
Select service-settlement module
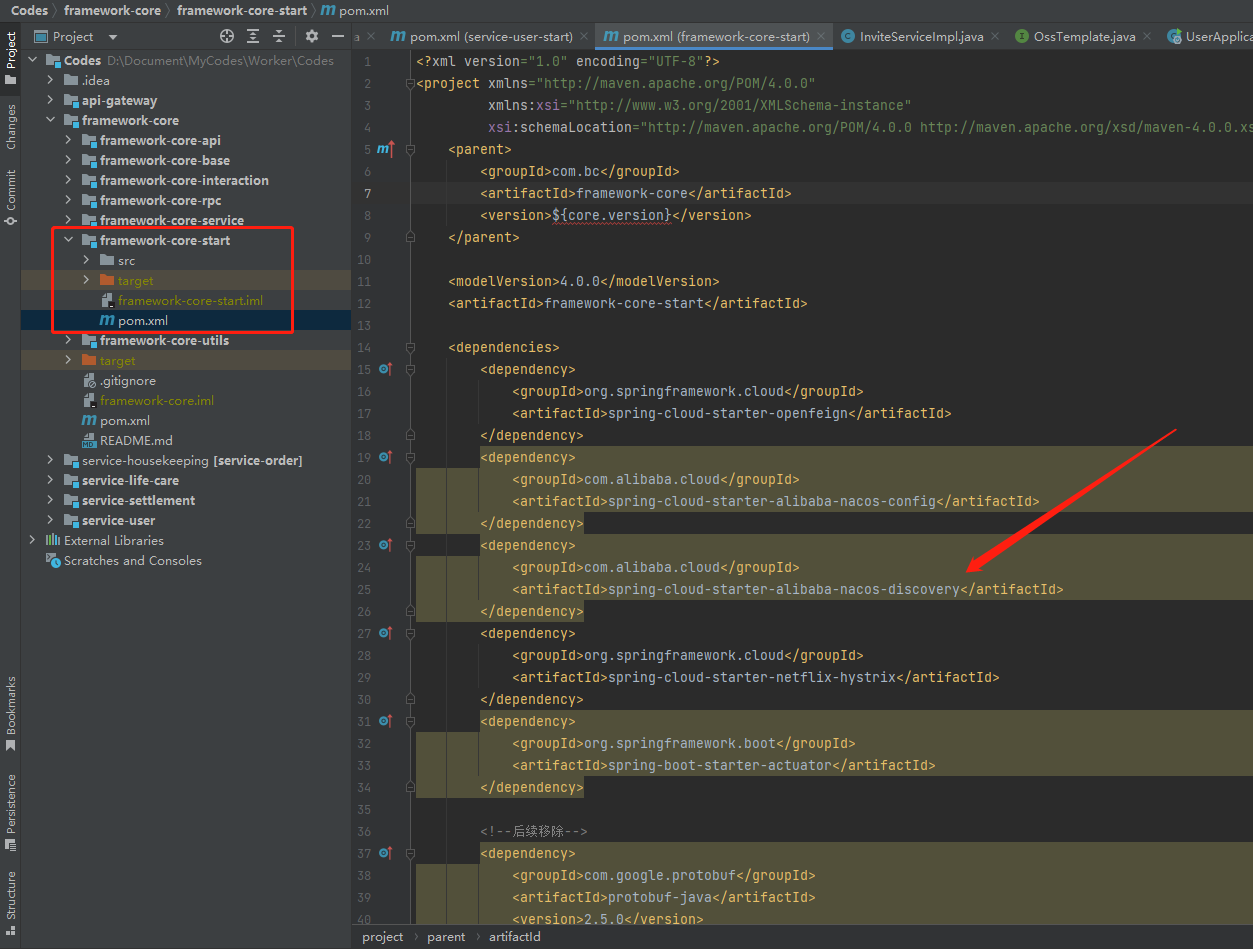138,500
